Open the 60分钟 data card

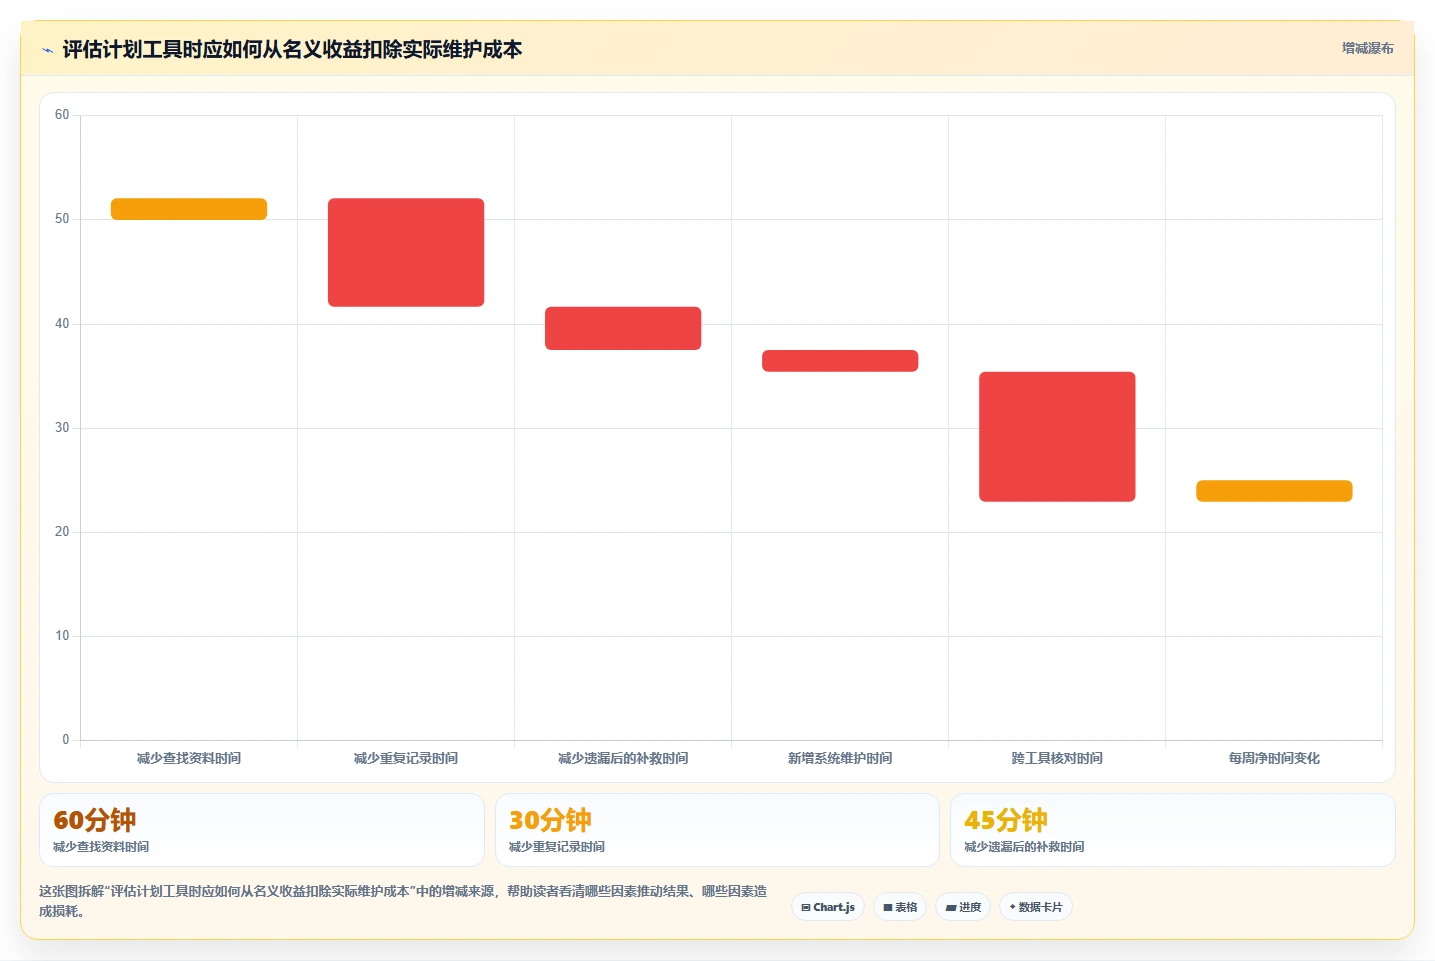[x=262, y=830]
